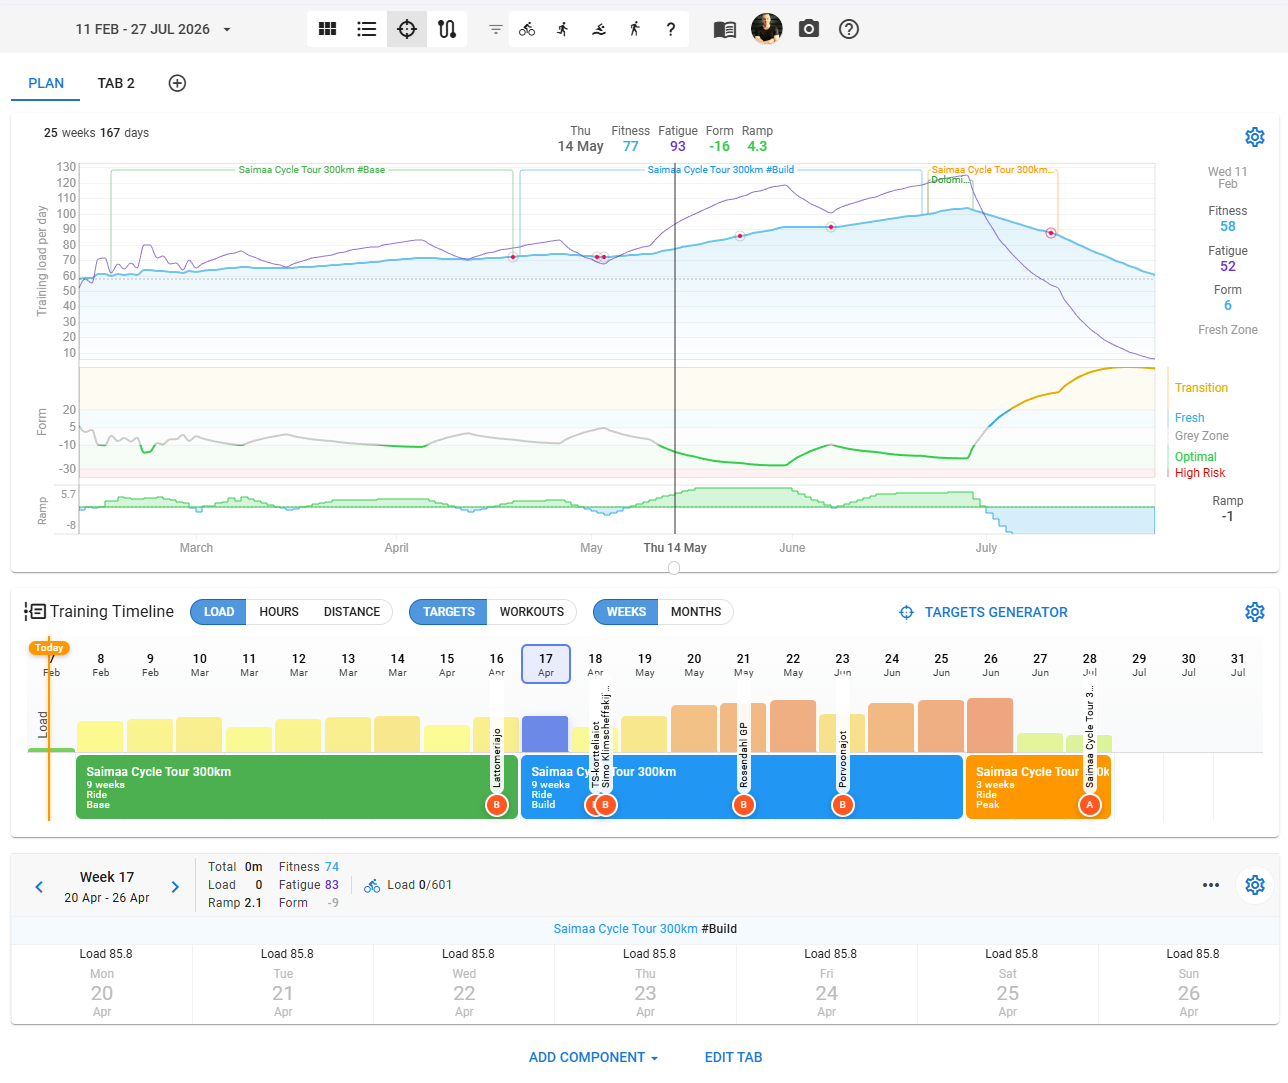This screenshot has height=1083, width=1288.
Task: Toggle timeline to HOURS view
Action: [x=279, y=612]
